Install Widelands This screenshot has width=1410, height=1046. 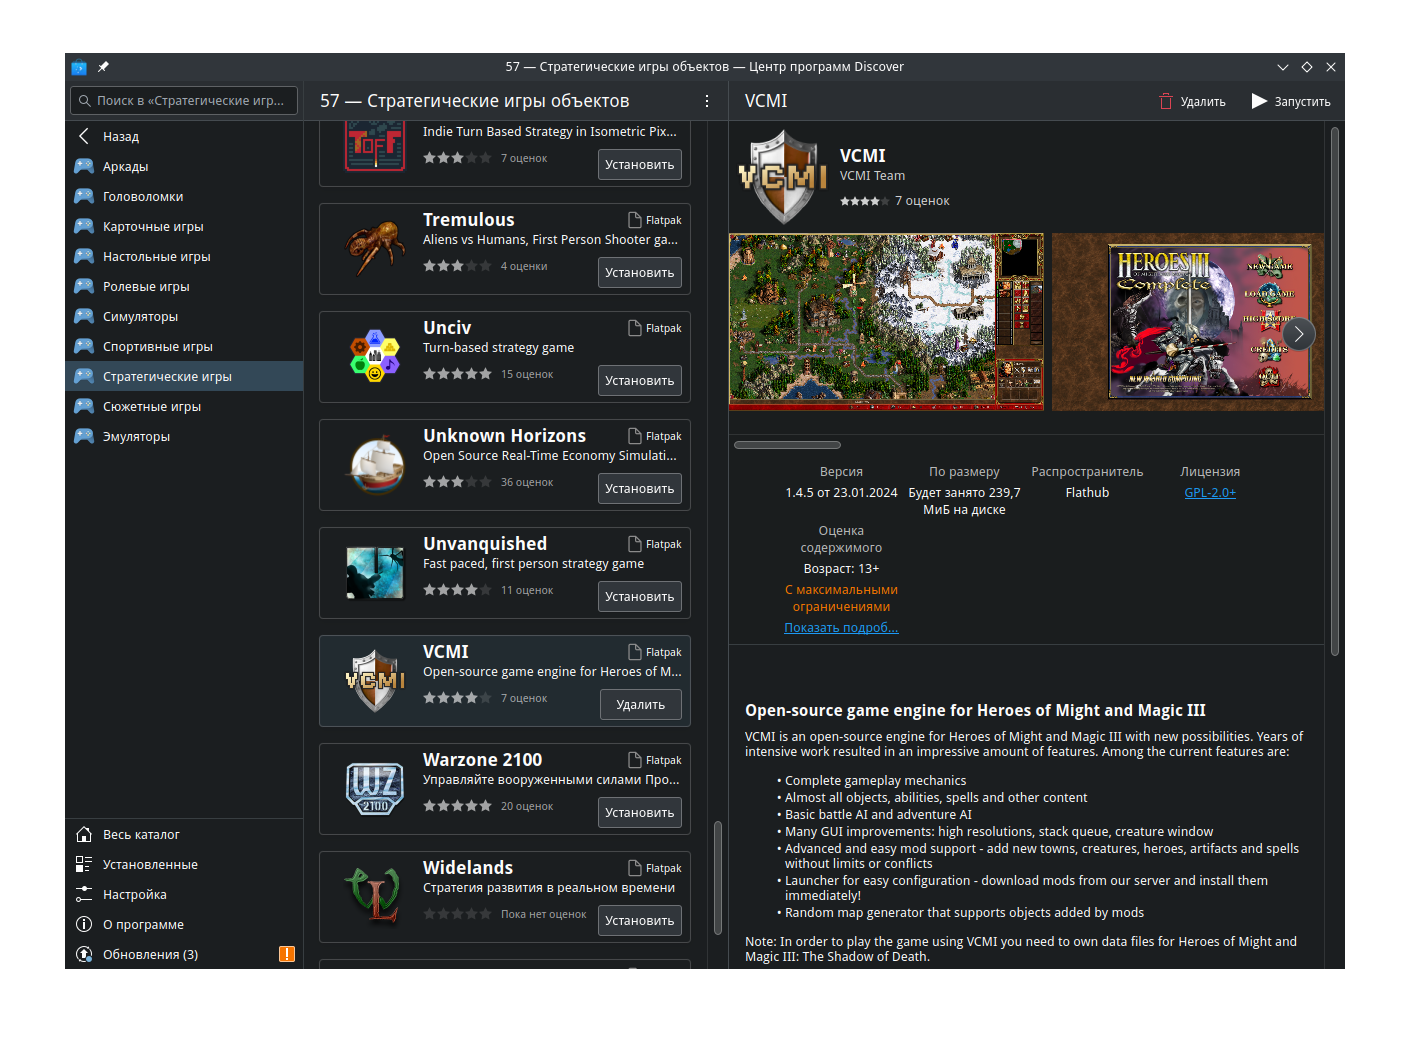(640, 921)
